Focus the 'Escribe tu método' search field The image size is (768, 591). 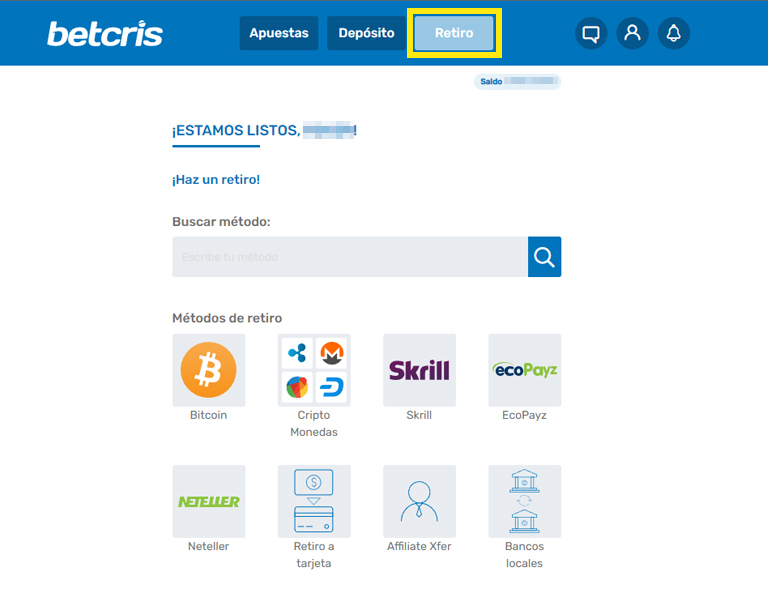tap(350, 257)
